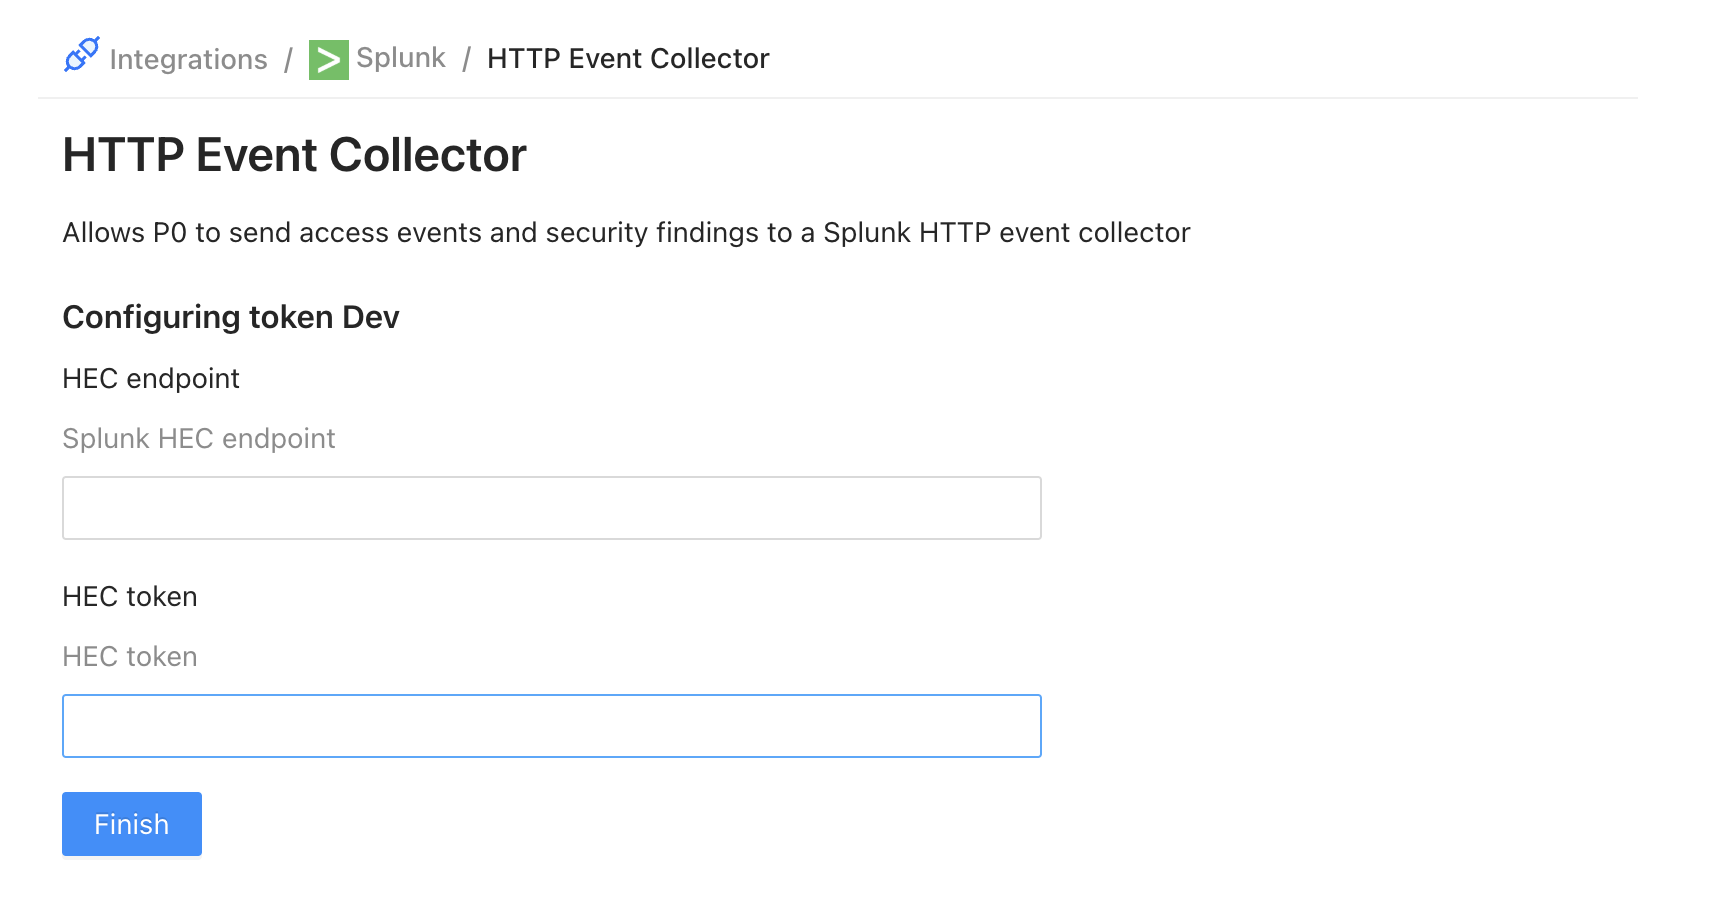Focus the HEC token input field
The height and width of the screenshot is (902, 1716).
551,726
